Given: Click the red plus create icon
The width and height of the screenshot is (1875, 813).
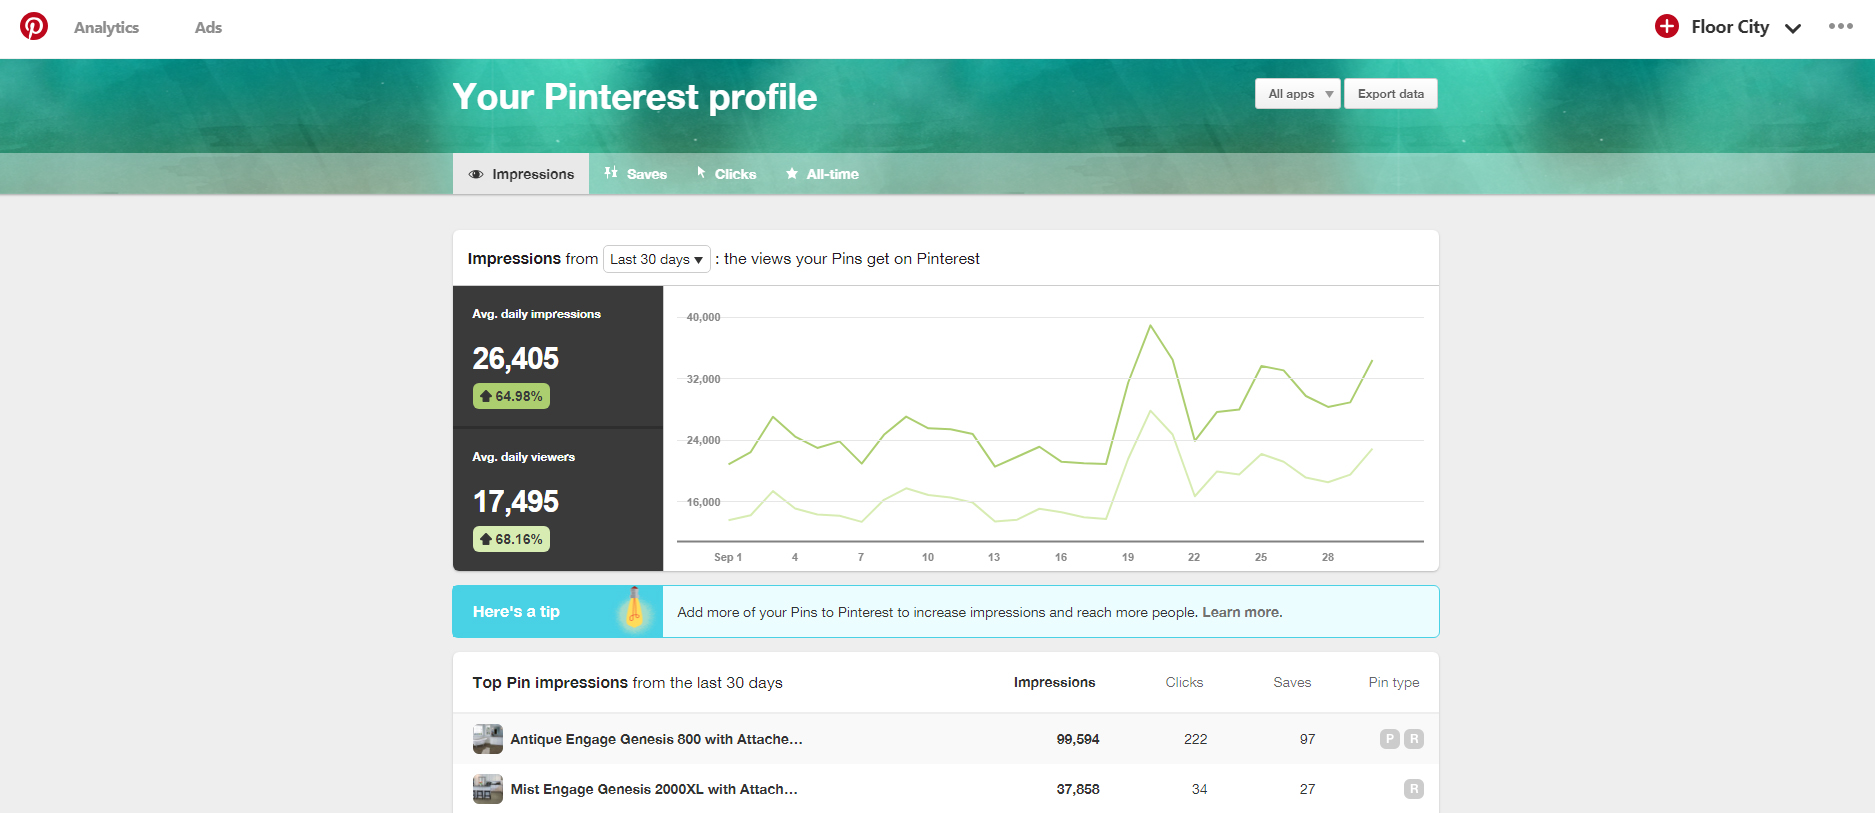Looking at the screenshot, I should 1666,27.
